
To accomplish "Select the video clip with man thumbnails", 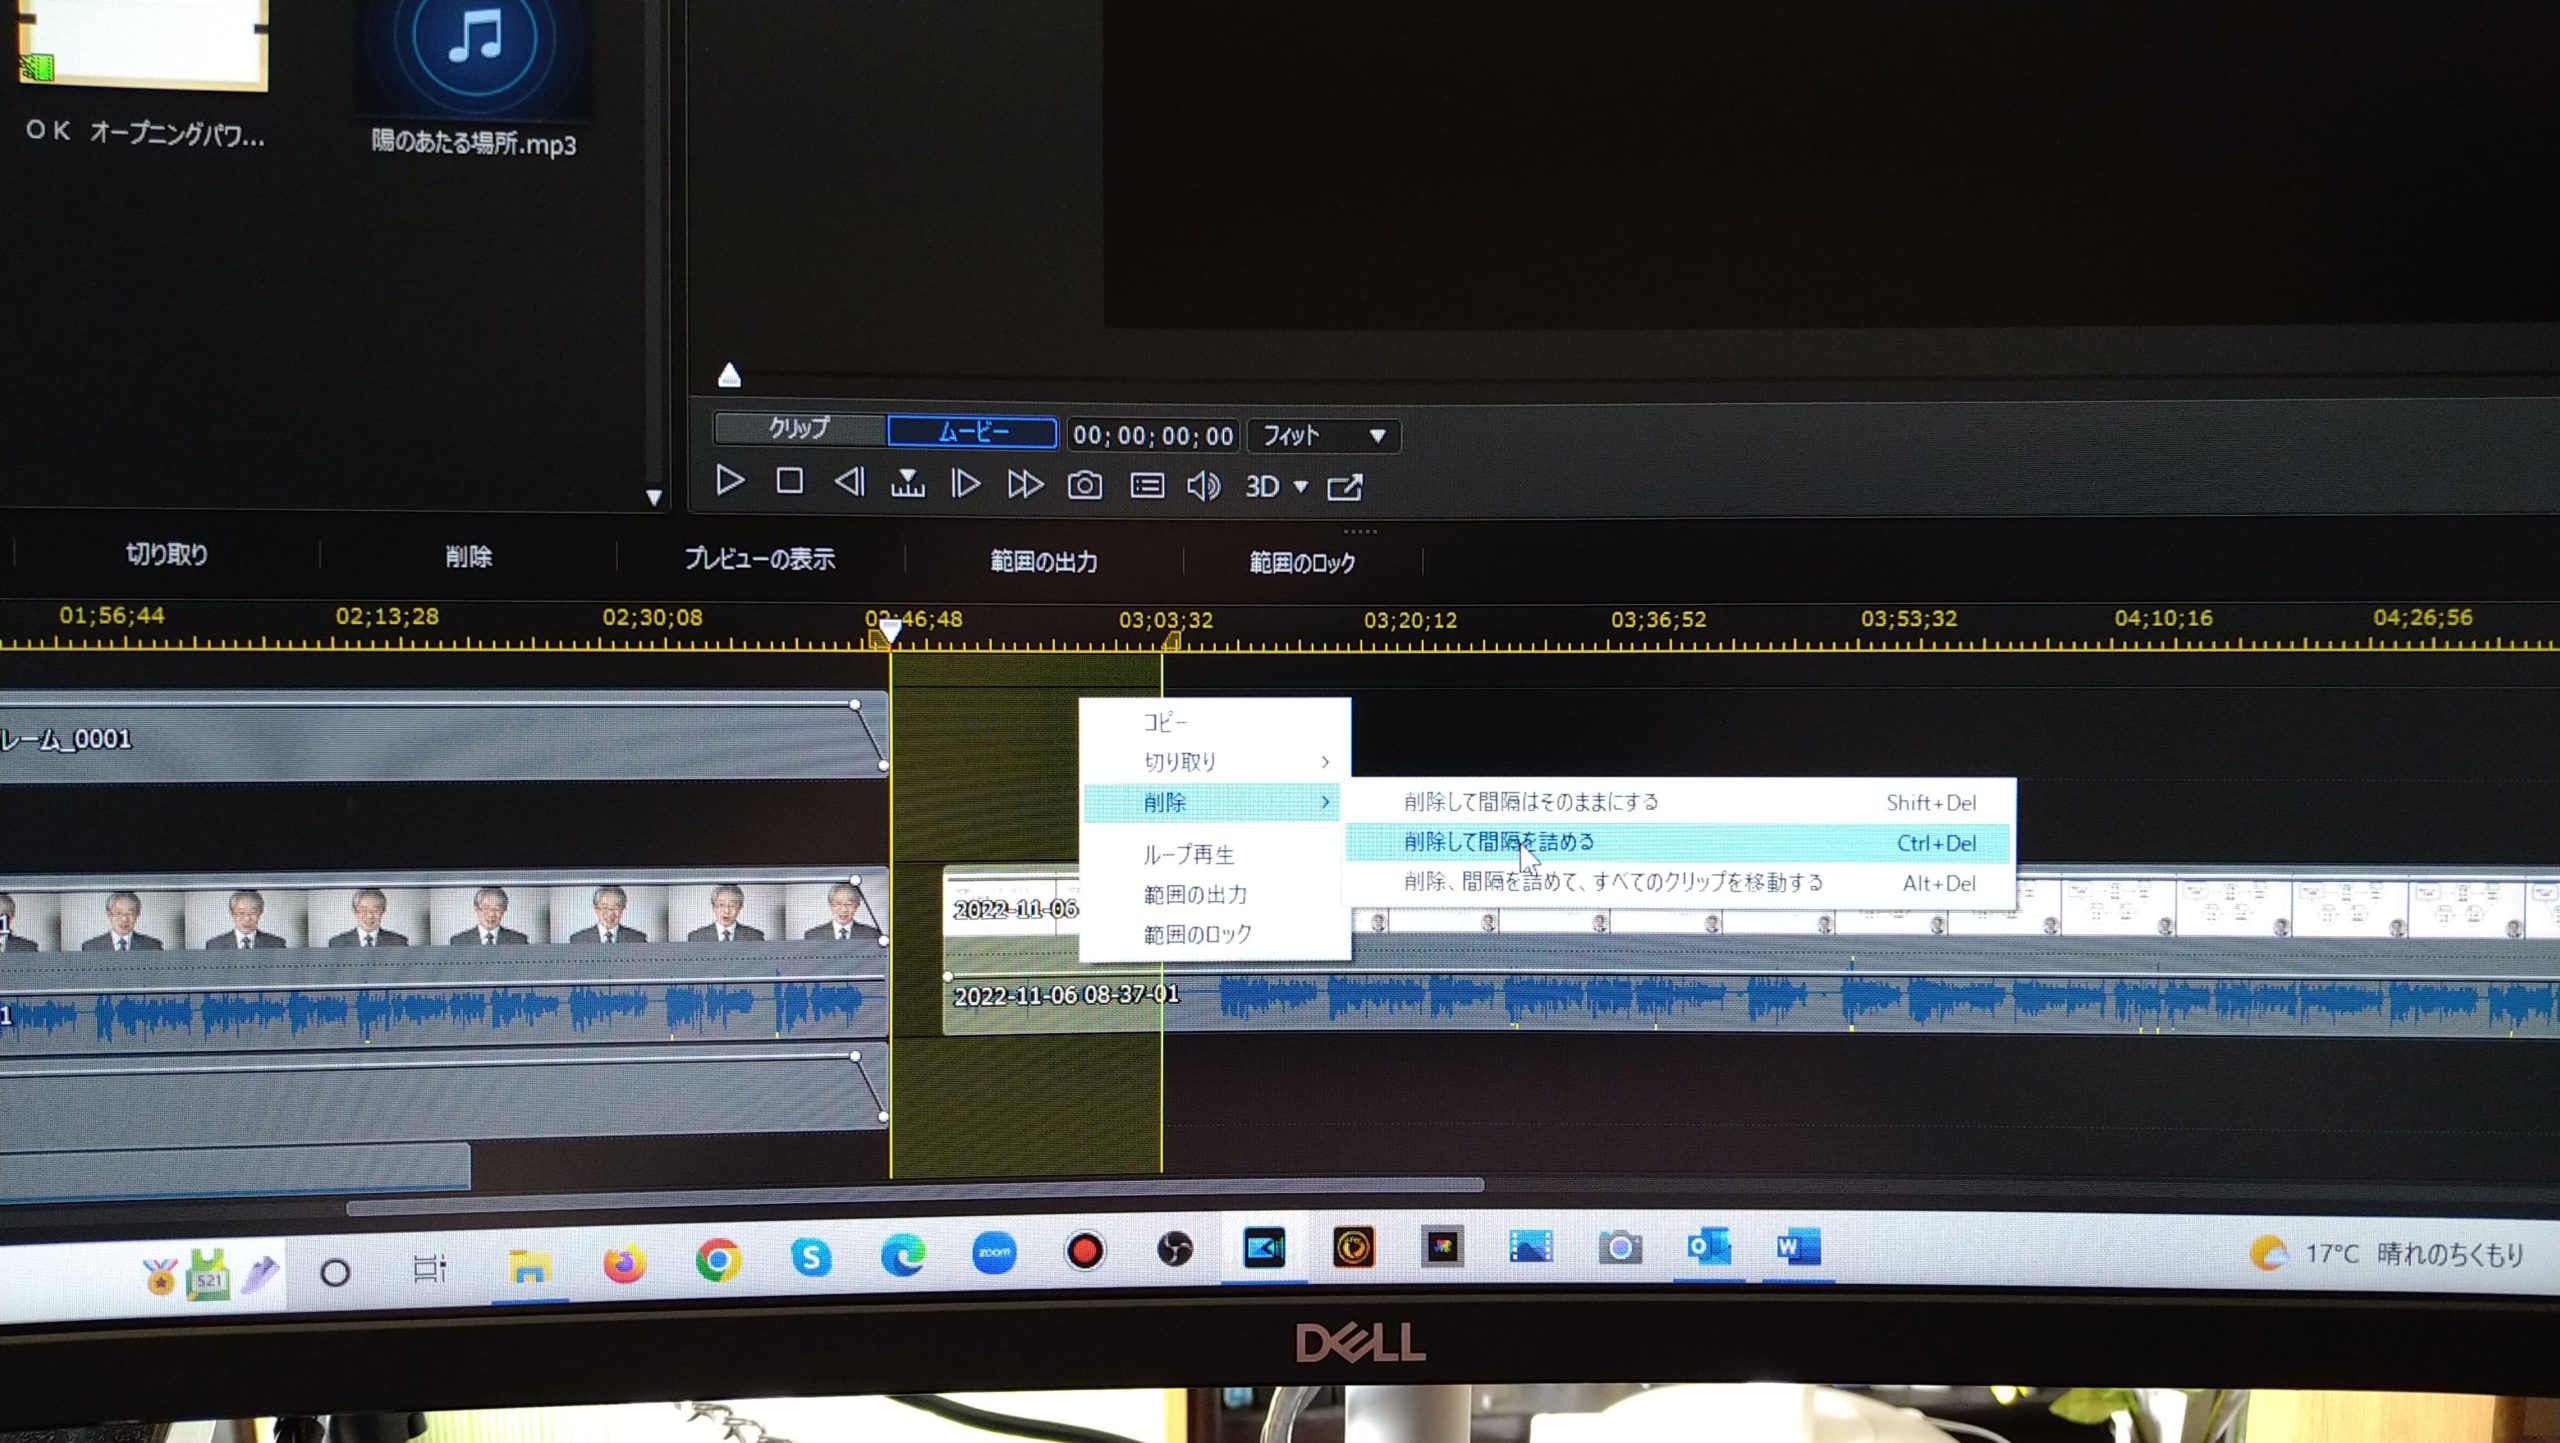I will pyautogui.click(x=444, y=914).
